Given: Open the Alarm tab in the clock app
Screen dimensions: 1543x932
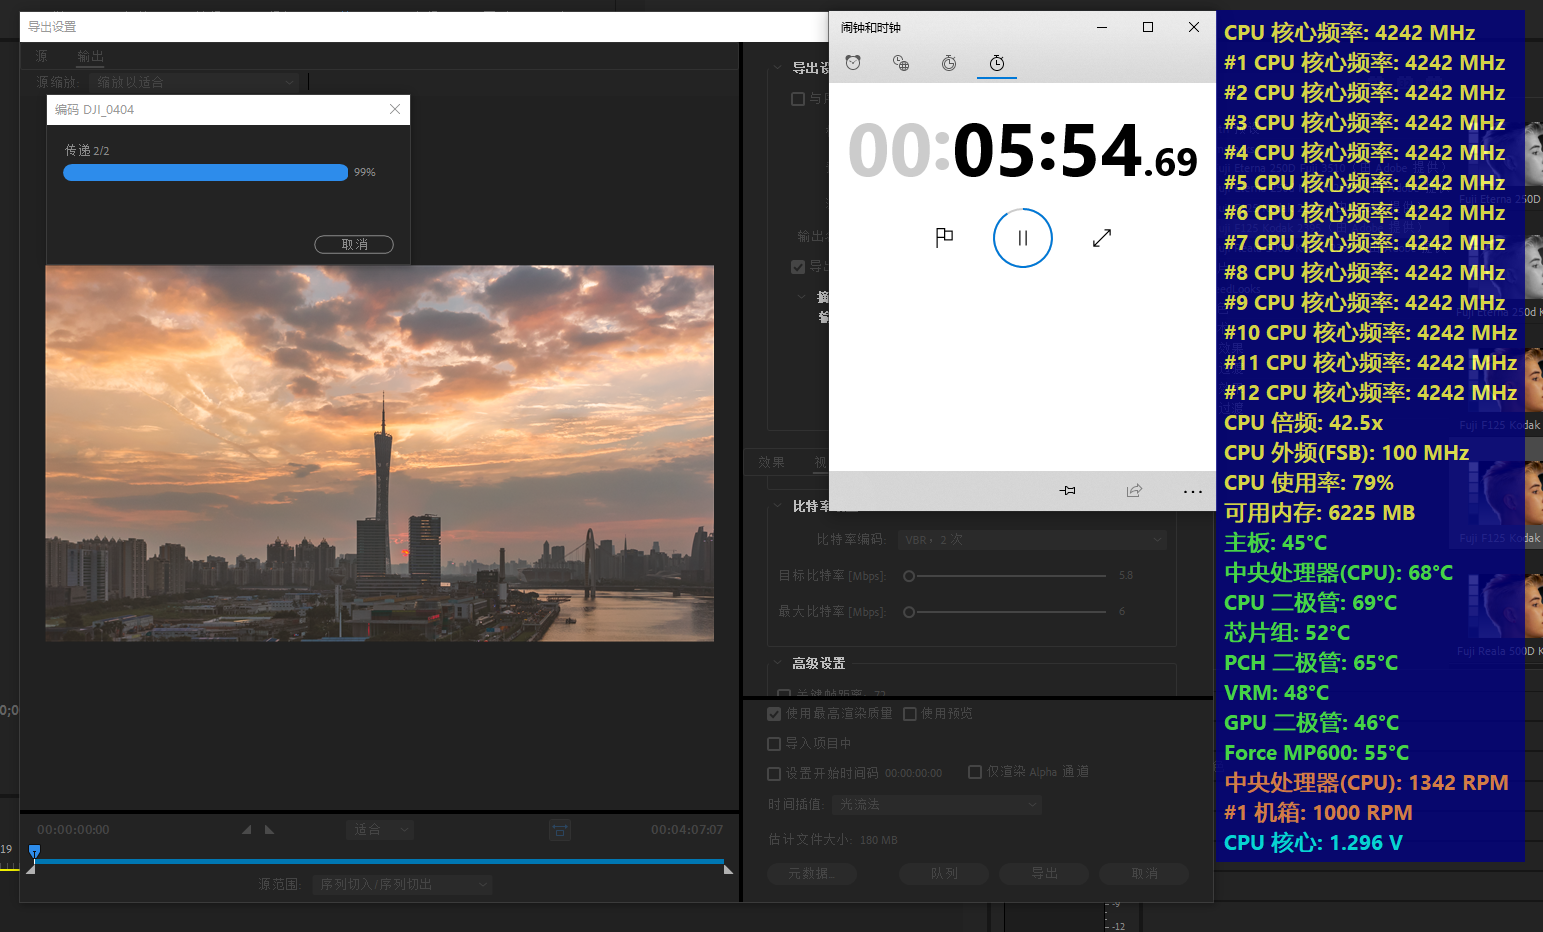Looking at the screenshot, I should (853, 63).
